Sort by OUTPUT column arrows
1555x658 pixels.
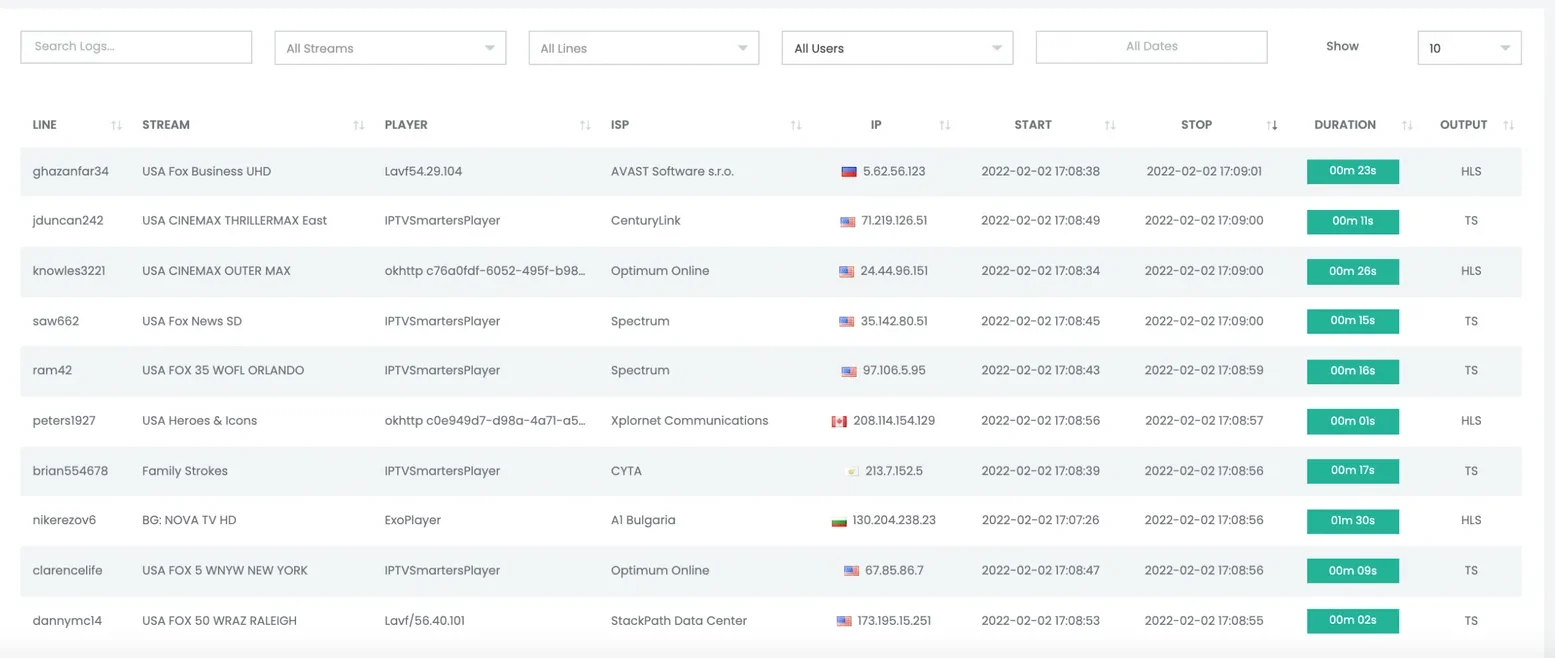(x=1509, y=125)
